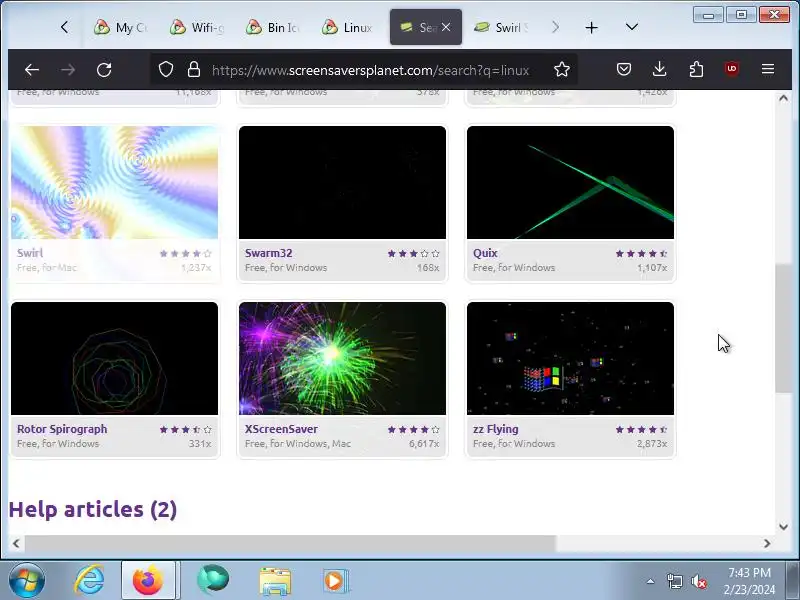Image resolution: width=800 pixels, height=600 pixels.
Task: Click the horizontal scrollbar right arrow
Action: (x=767, y=543)
